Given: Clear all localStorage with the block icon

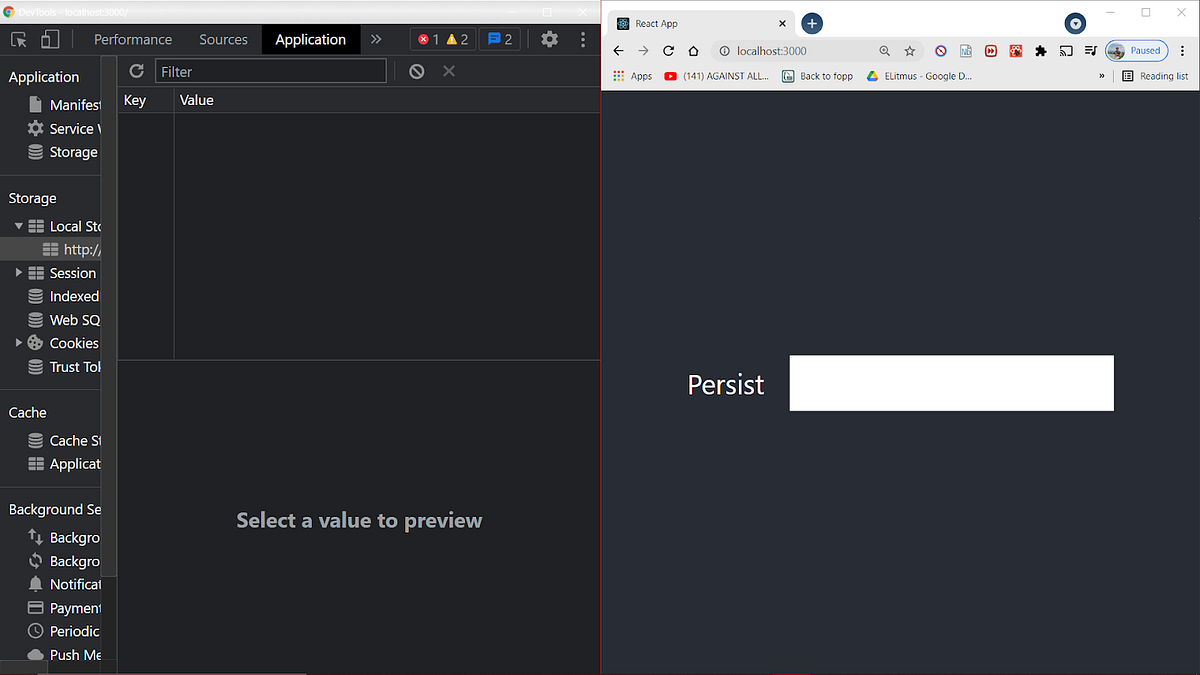Looking at the screenshot, I should [x=418, y=70].
